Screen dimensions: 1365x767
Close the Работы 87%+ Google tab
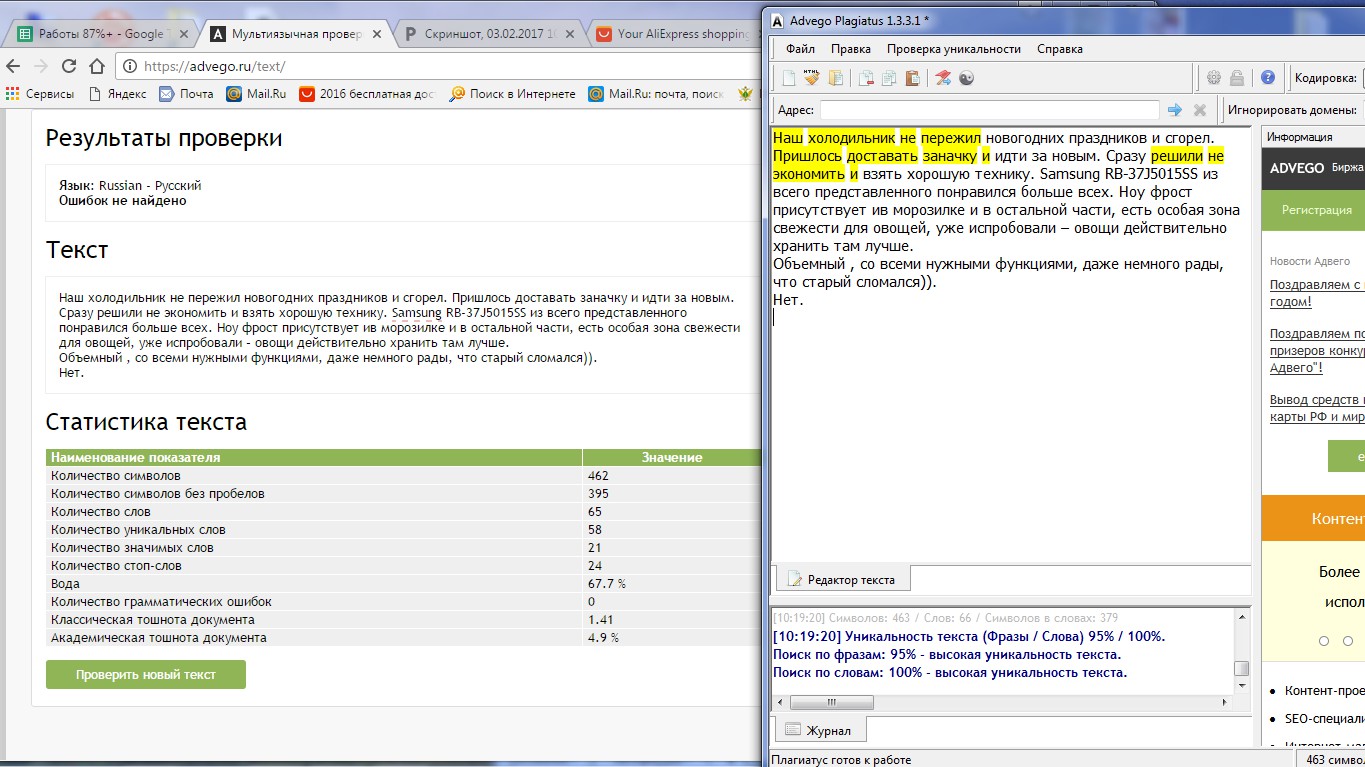point(183,34)
